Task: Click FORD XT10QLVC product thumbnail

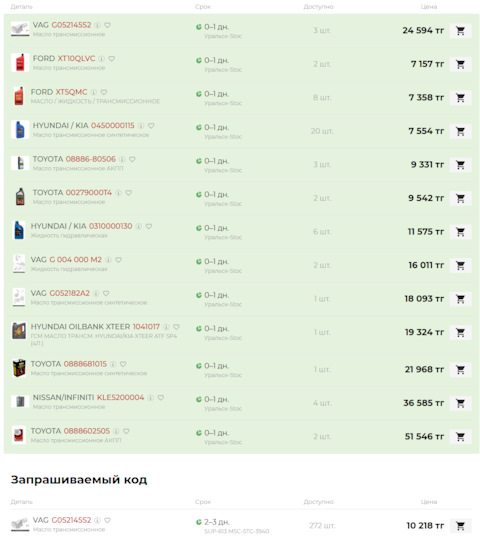Action: pyautogui.click(x=20, y=63)
